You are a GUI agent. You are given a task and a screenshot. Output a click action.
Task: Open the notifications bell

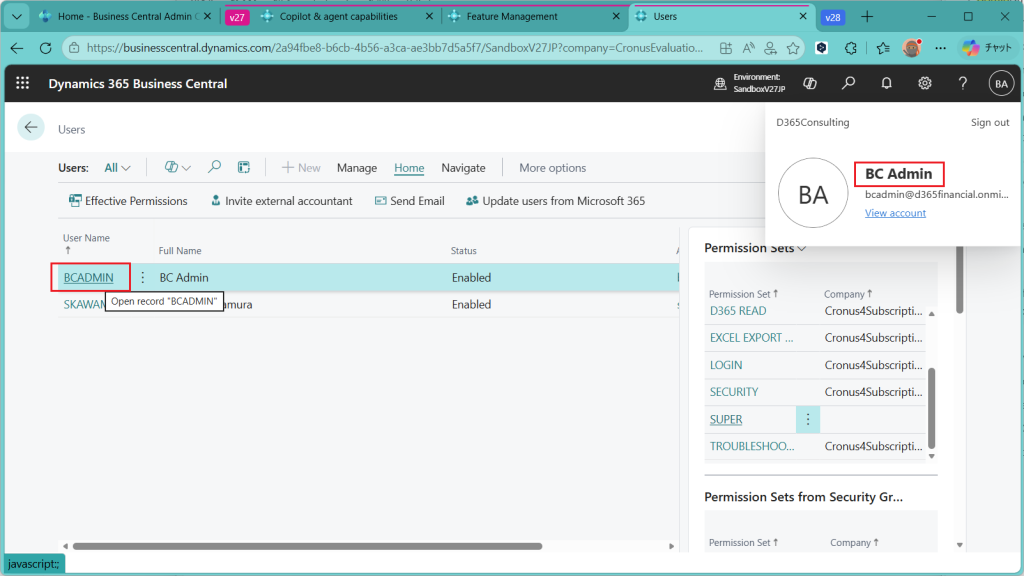coord(886,84)
